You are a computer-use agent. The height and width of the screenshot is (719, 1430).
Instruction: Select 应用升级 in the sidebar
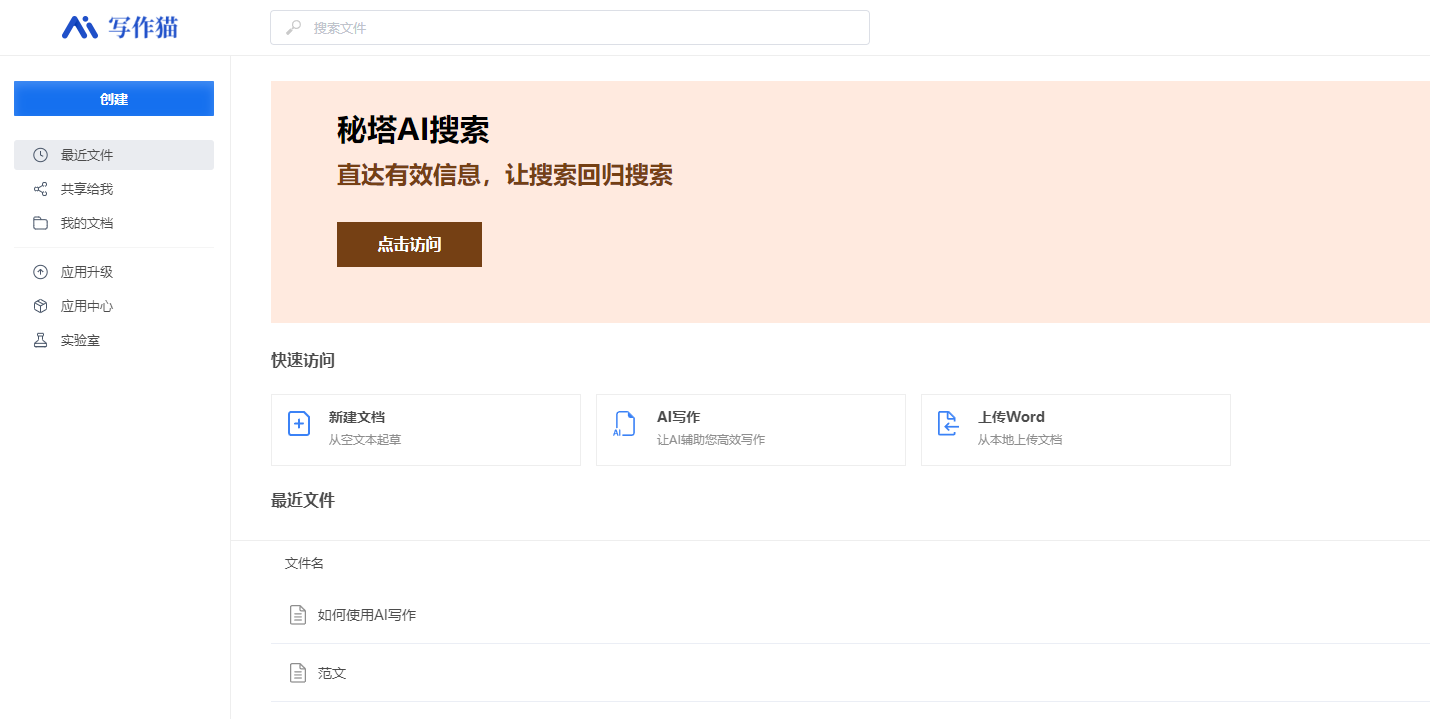tap(114, 272)
